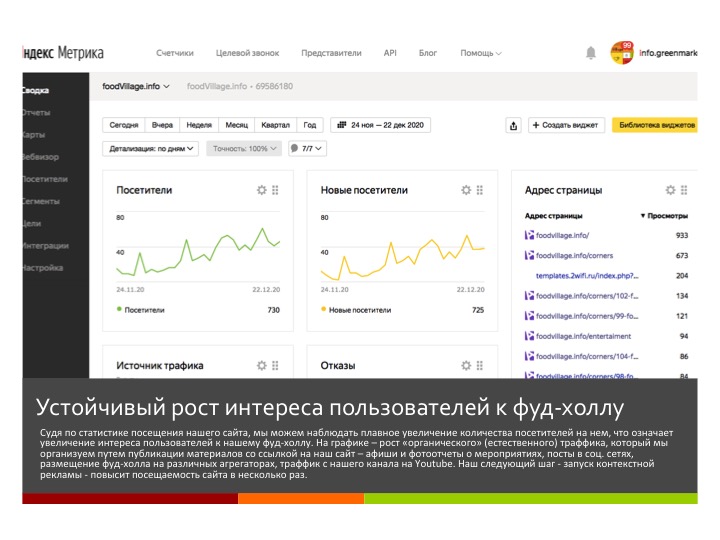This screenshot has width=720, height=540.
Task: Click the green Посетители legend marker
Action: coord(119,310)
